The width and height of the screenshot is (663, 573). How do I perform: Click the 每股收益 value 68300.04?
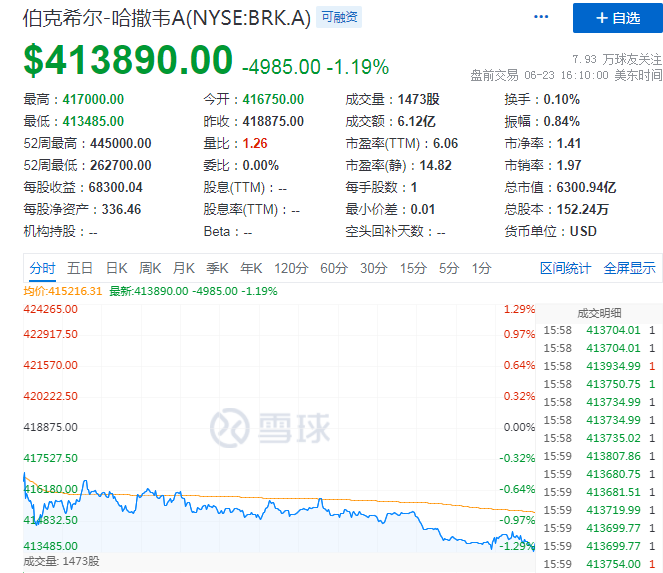tap(115, 187)
